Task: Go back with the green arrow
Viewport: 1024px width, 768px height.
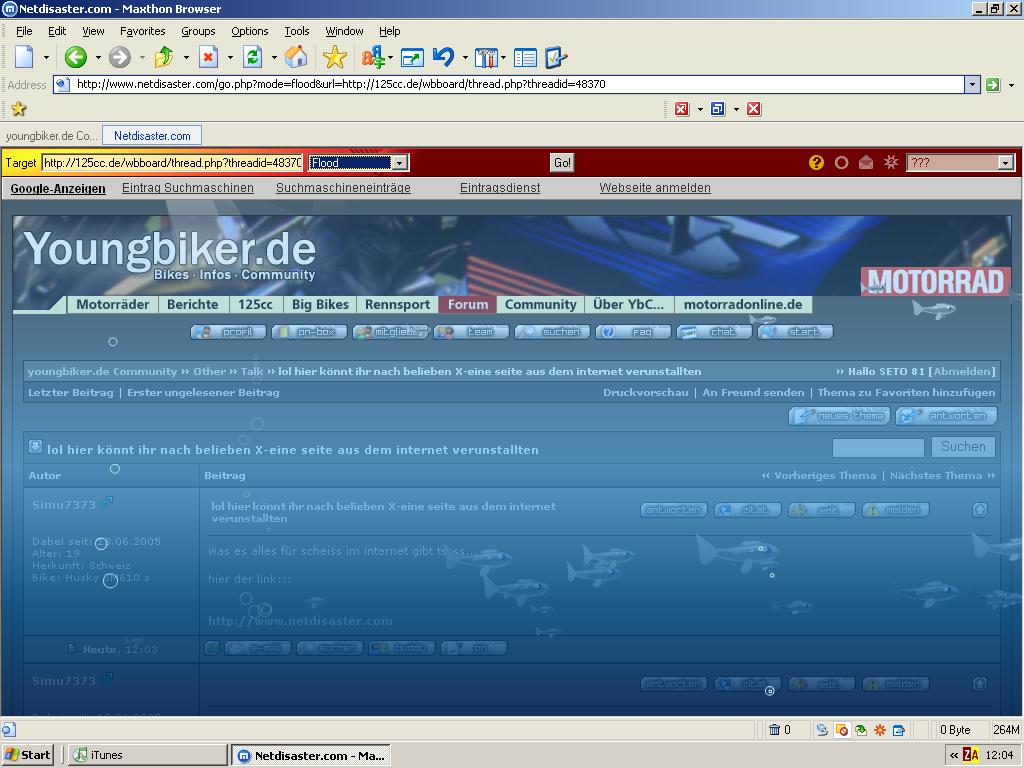Action: point(76,57)
